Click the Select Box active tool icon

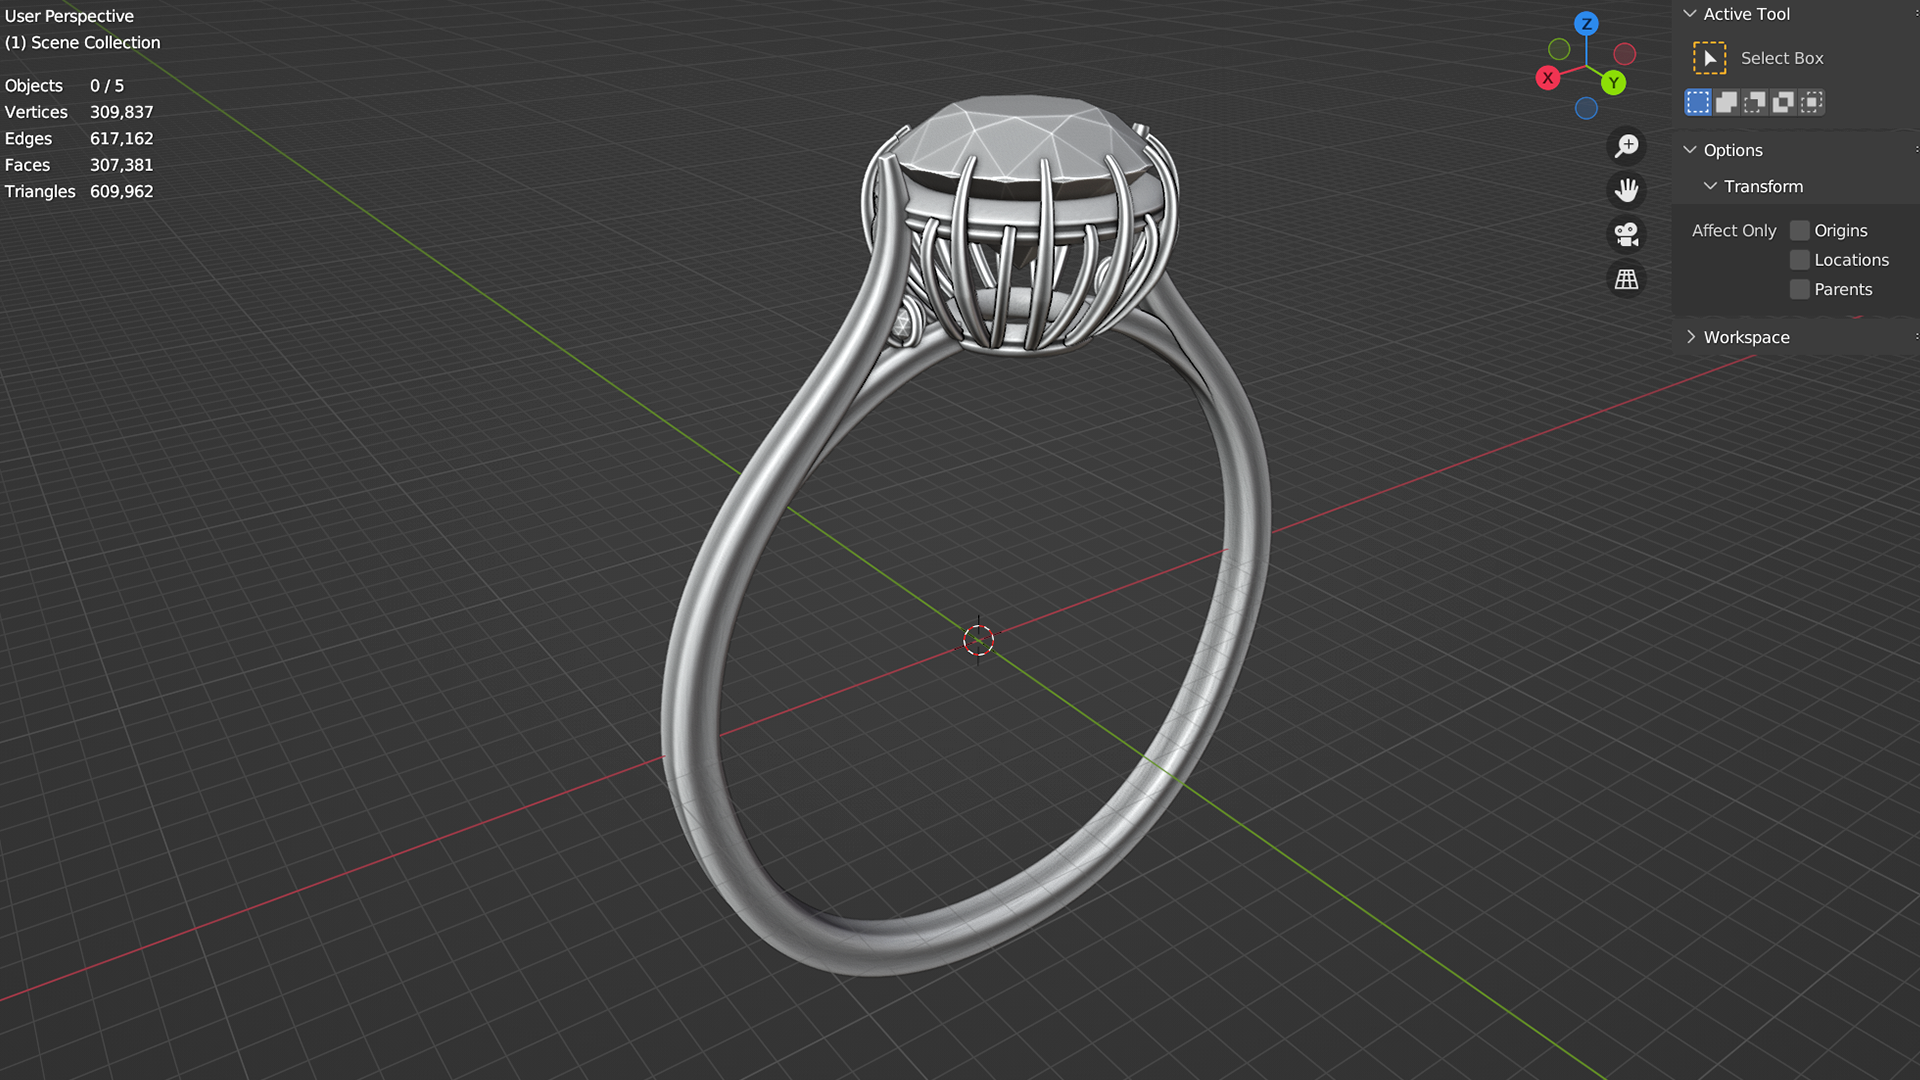(1709, 58)
